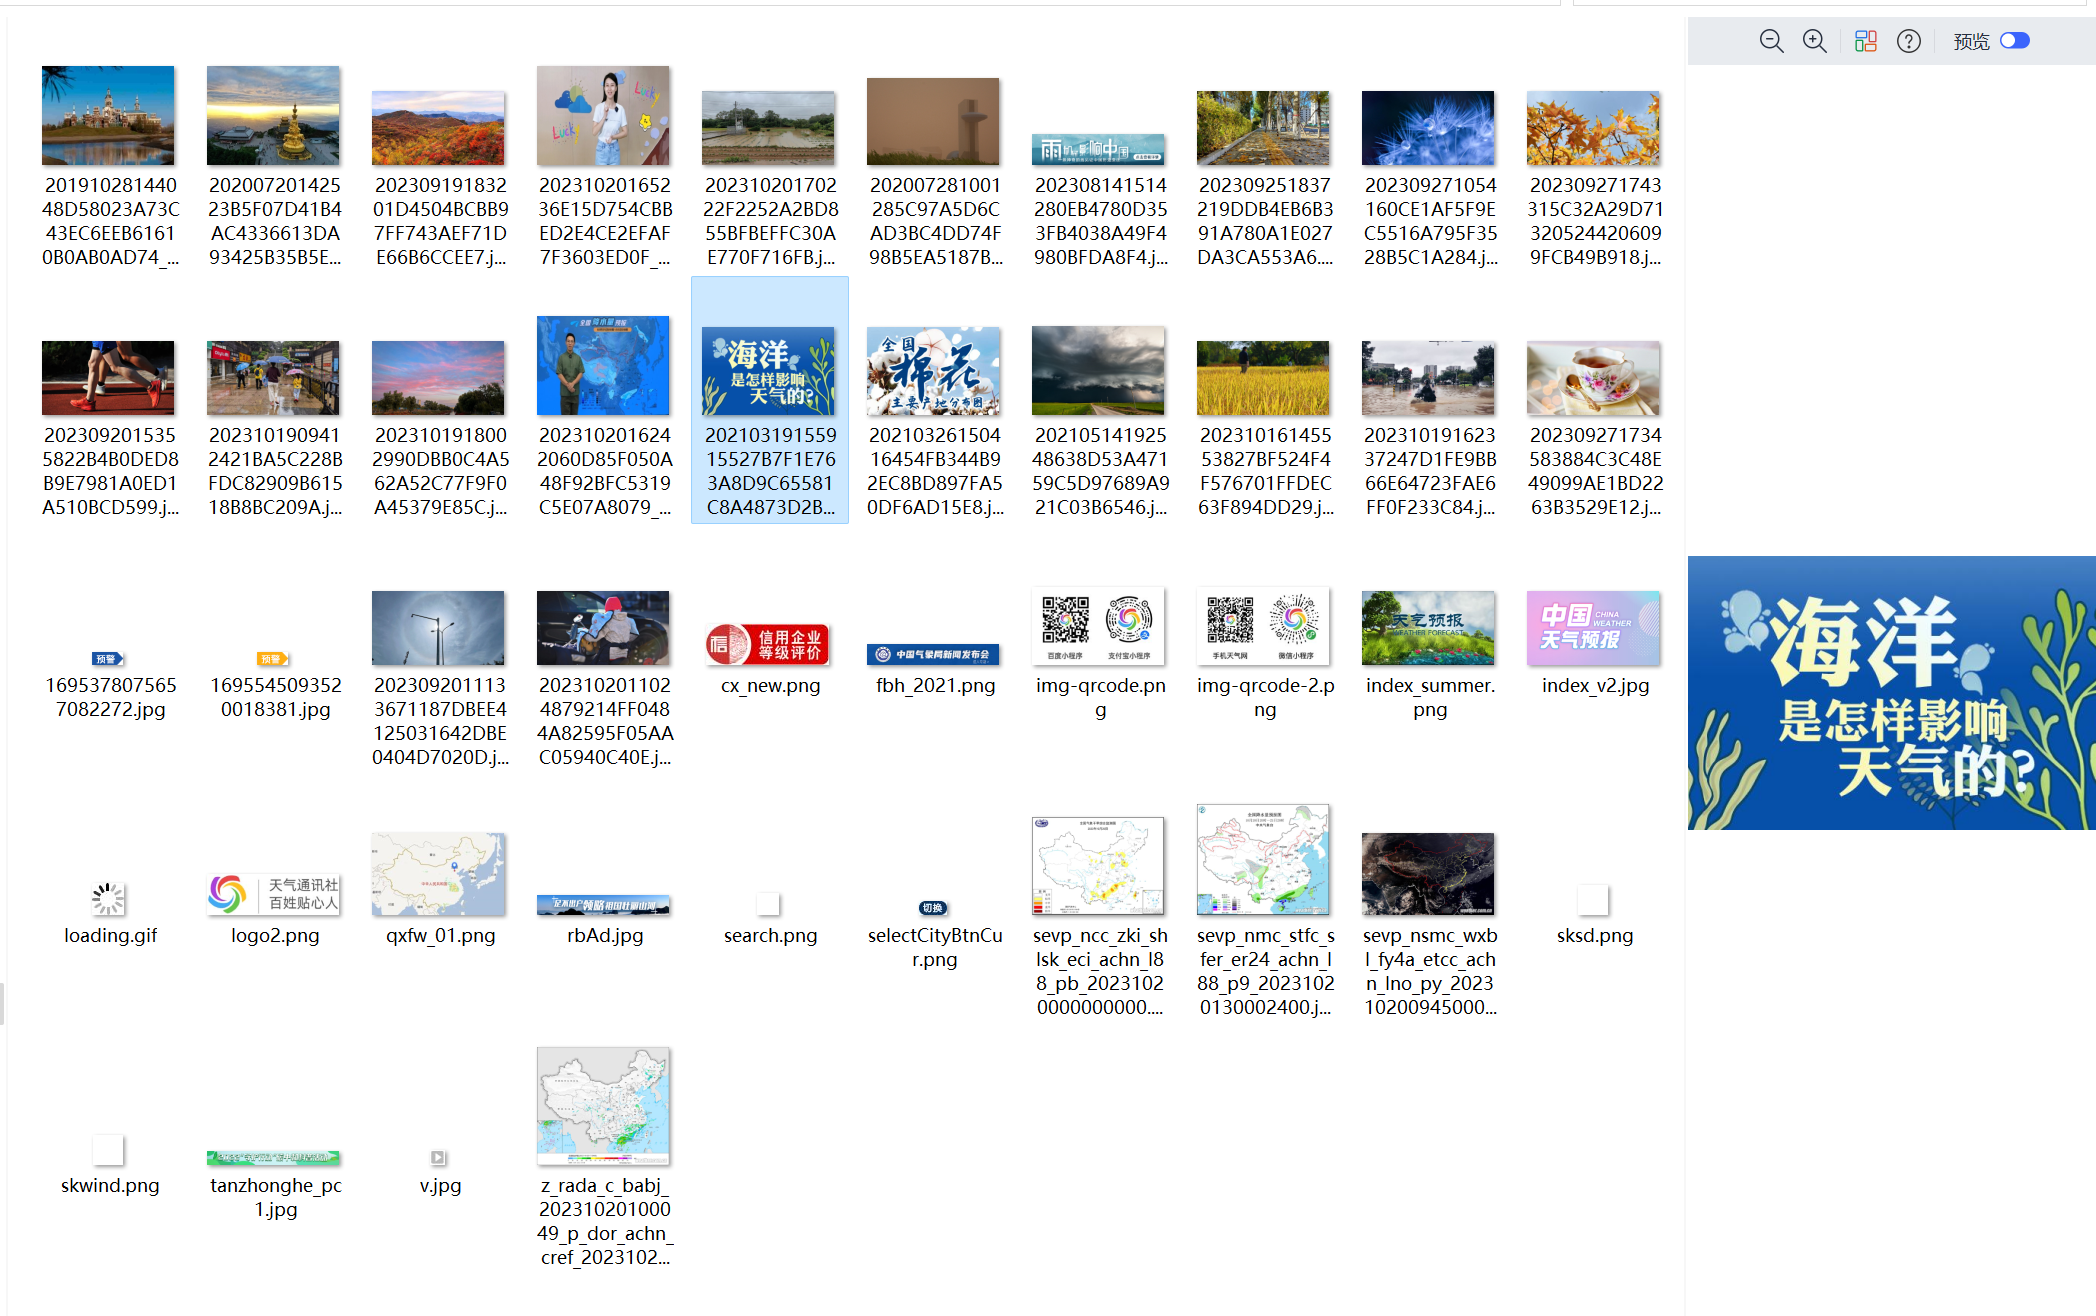The image size is (2096, 1316).
Task: Select the index_summer.png thumbnail
Action: click(x=1428, y=628)
